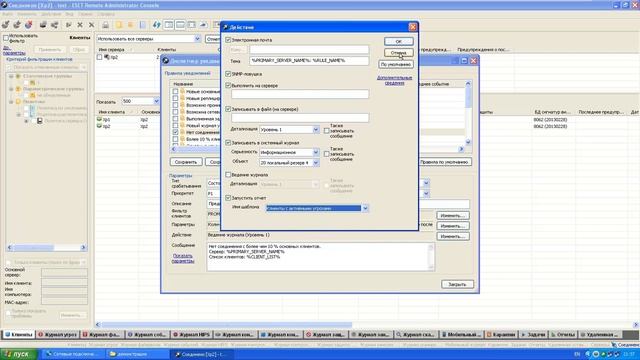Open the "Приоритет" dropdown arrow
The image size is (640, 360).
click(426, 193)
